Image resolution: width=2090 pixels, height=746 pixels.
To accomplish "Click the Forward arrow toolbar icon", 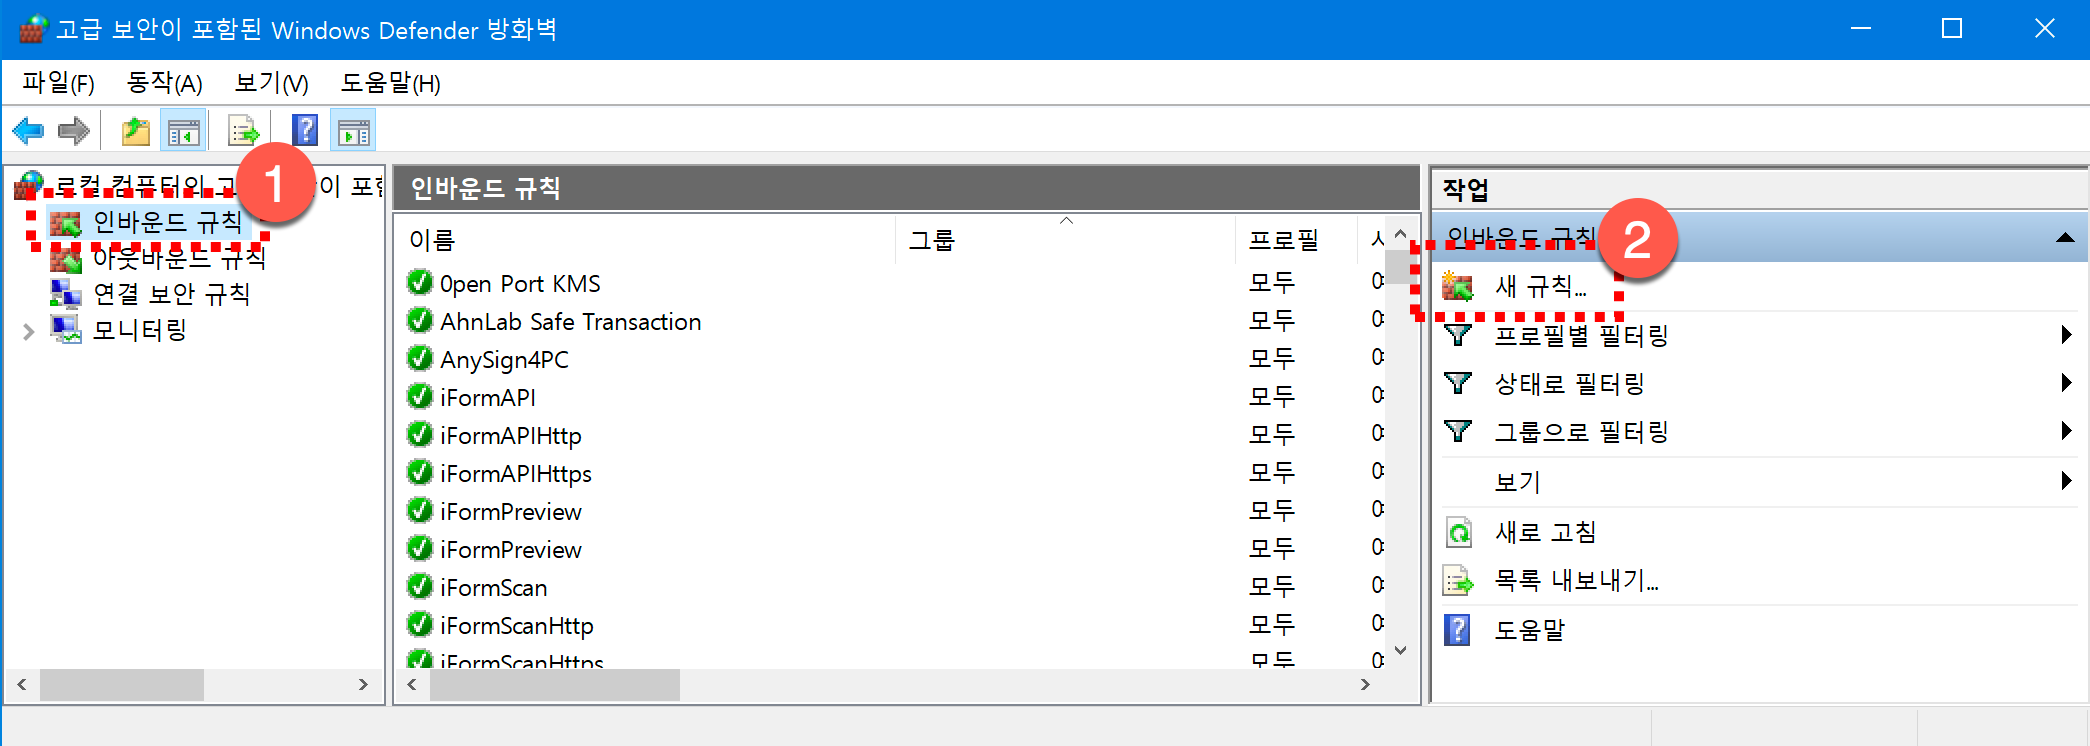I will coord(74,131).
